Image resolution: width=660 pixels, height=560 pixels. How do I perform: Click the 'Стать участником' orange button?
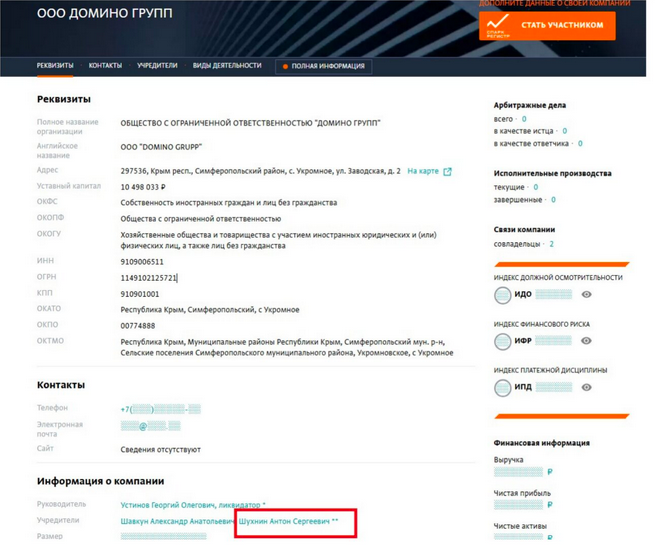point(547,26)
